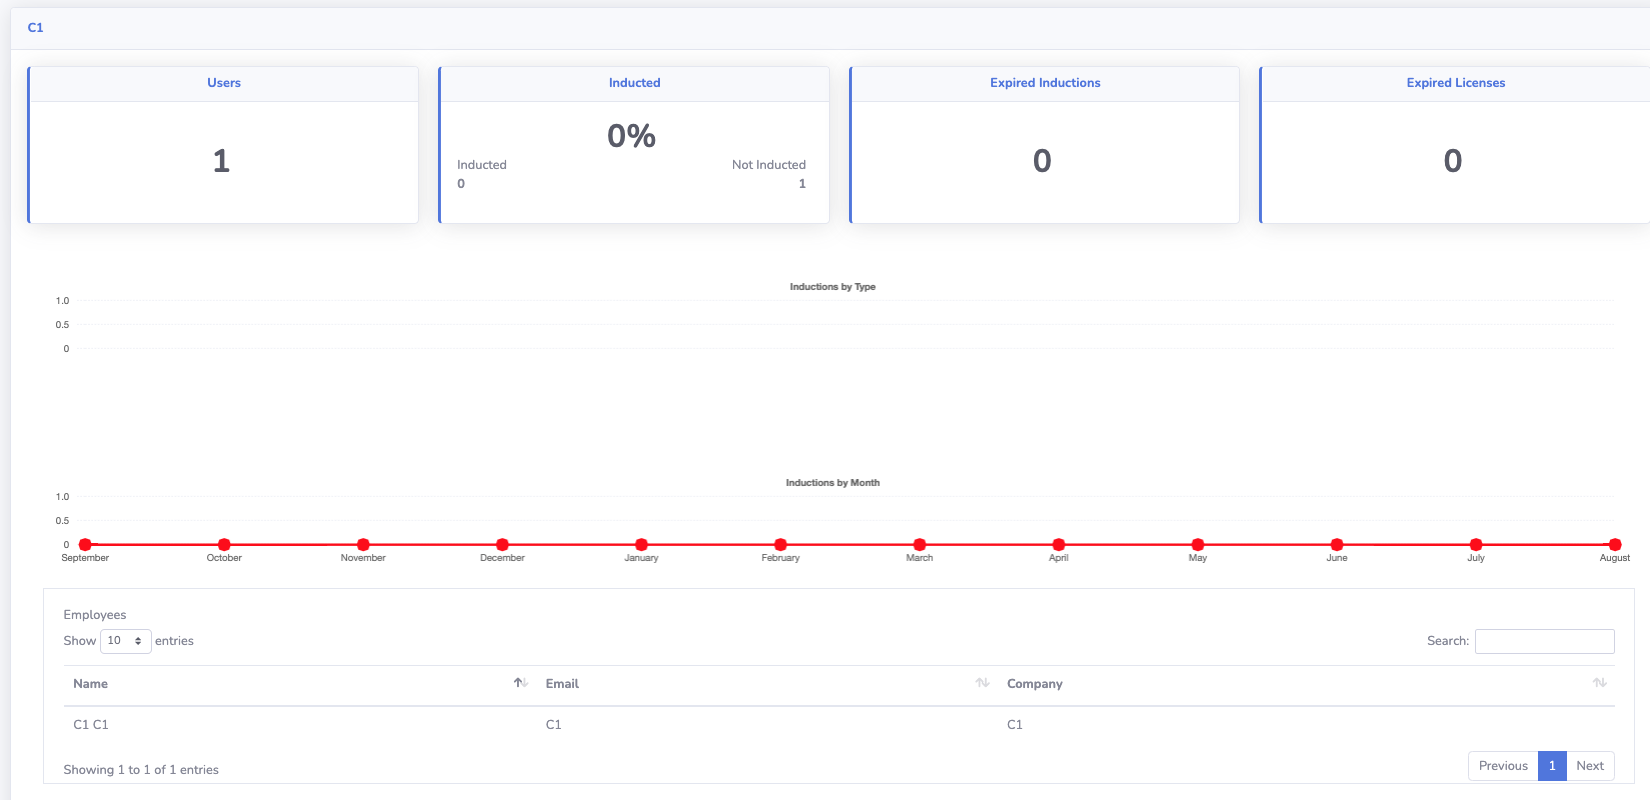The width and height of the screenshot is (1650, 800).
Task: Sort table by Email column arrow icon
Action: (x=983, y=683)
